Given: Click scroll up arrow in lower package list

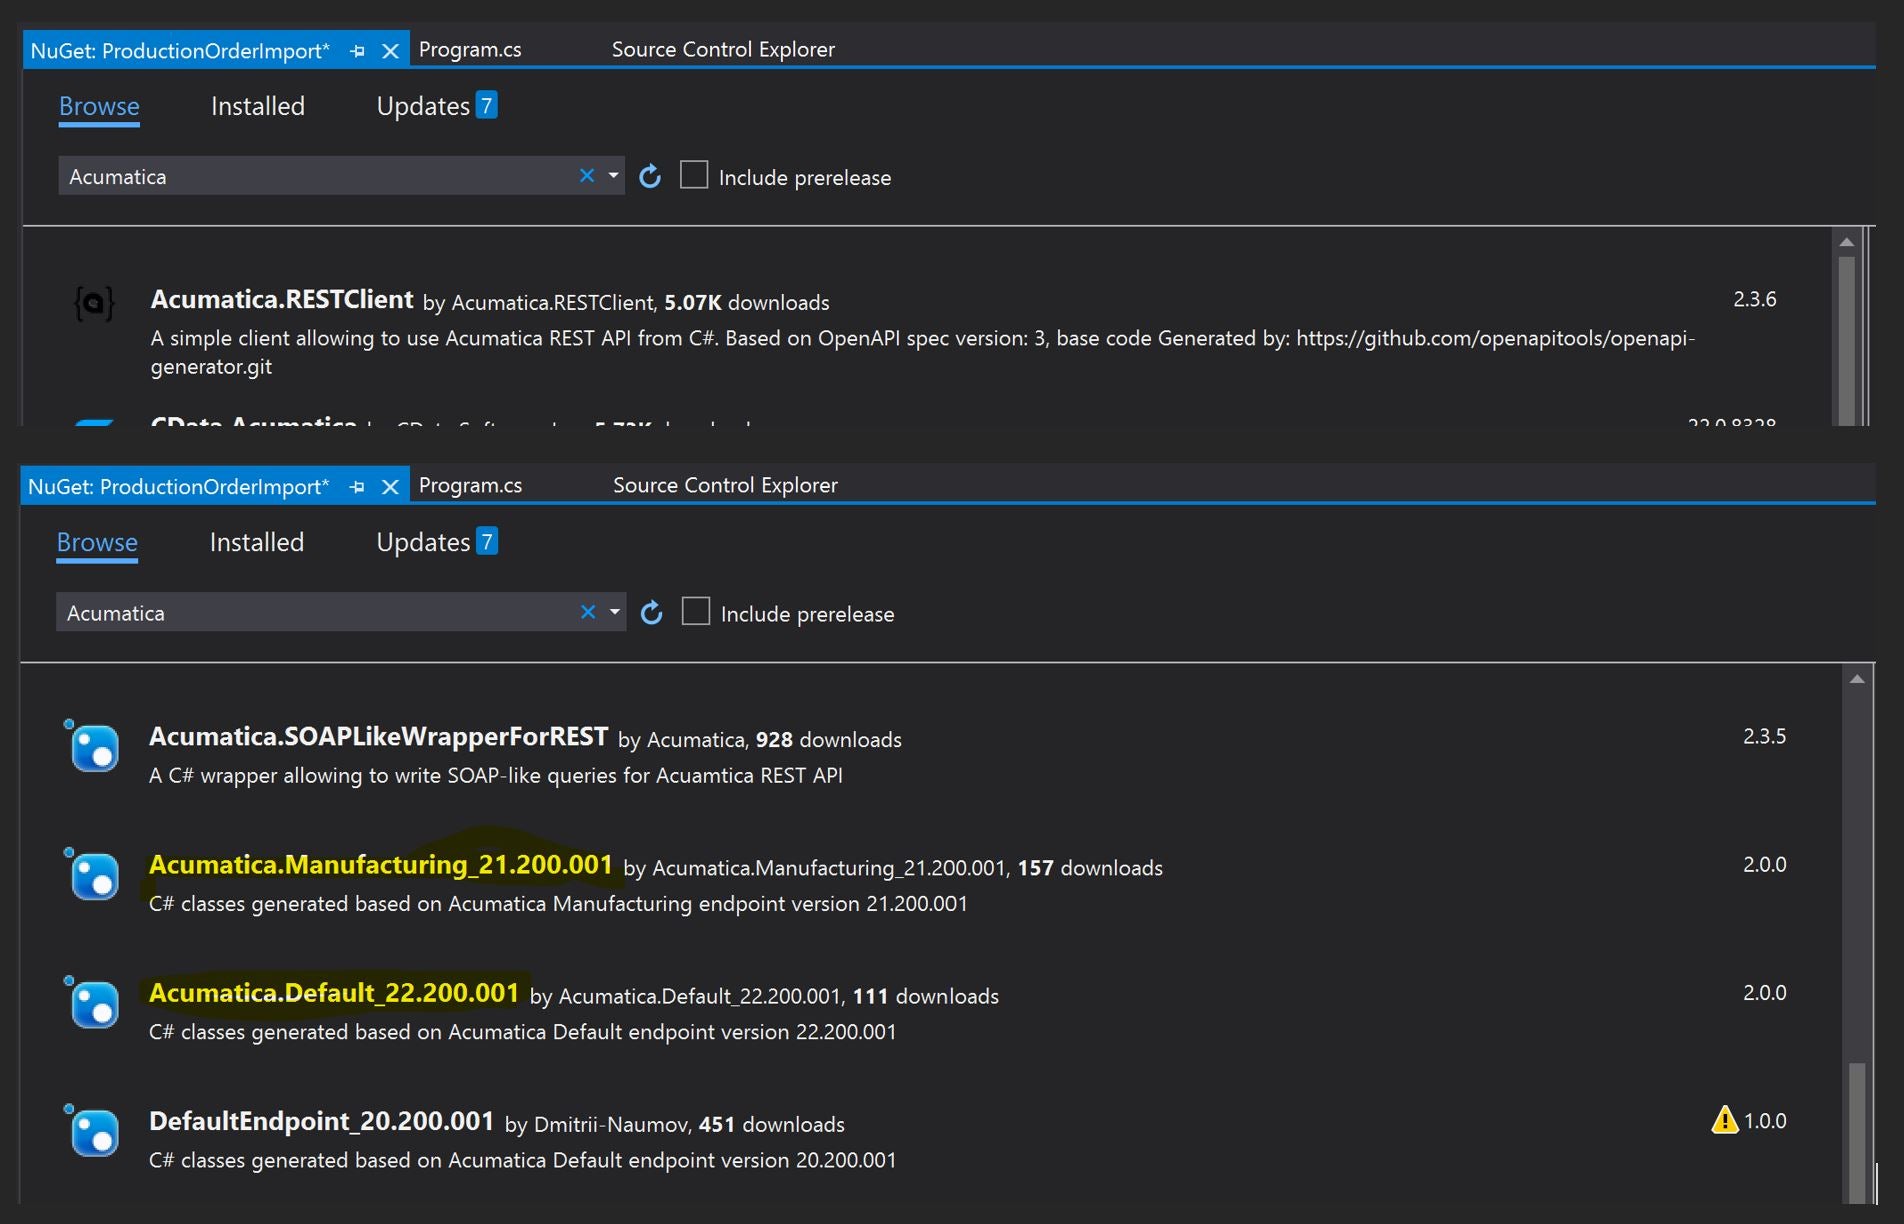Looking at the screenshot, I should (1857, 679).
